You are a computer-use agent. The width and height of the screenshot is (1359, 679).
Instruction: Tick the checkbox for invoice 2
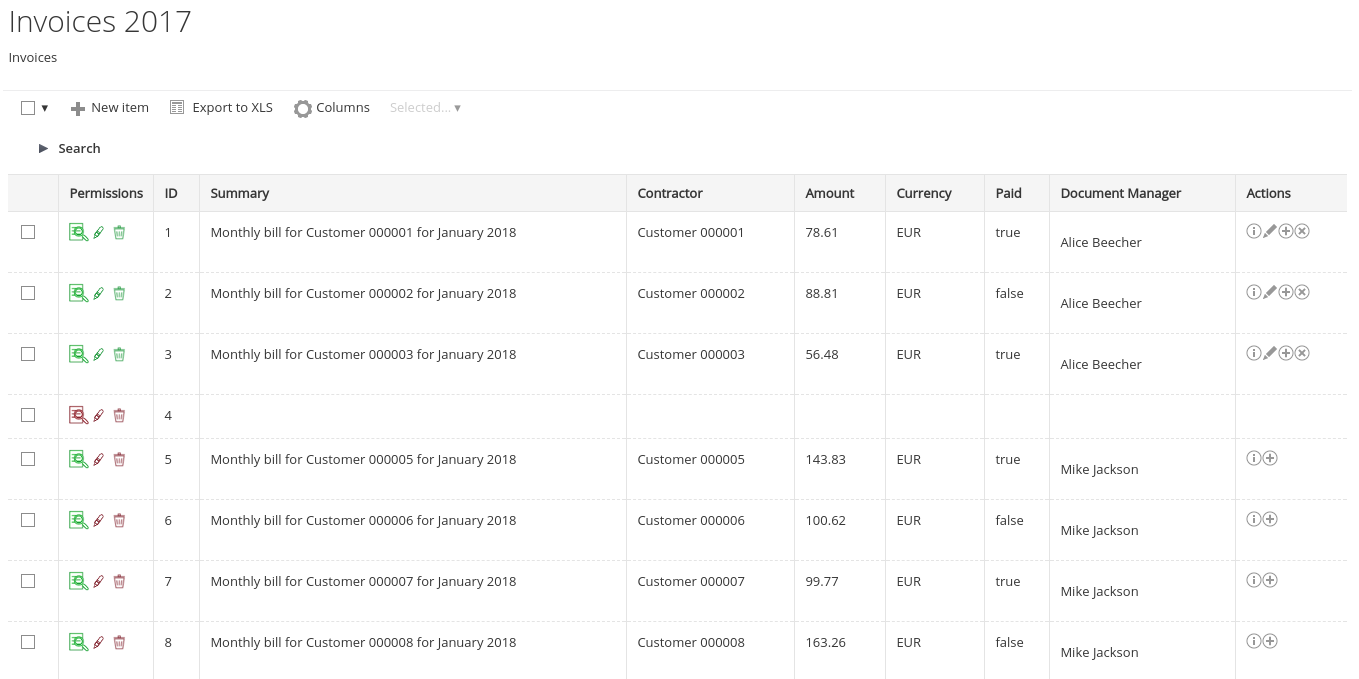[x=28, y=293]
